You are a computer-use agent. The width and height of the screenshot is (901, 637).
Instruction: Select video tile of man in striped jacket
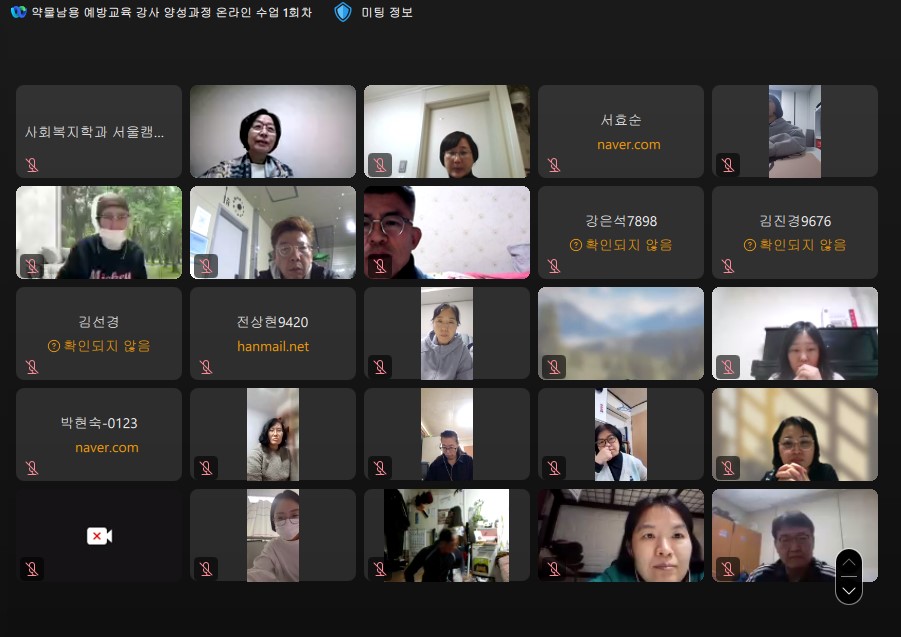click(x=795, y=535)
